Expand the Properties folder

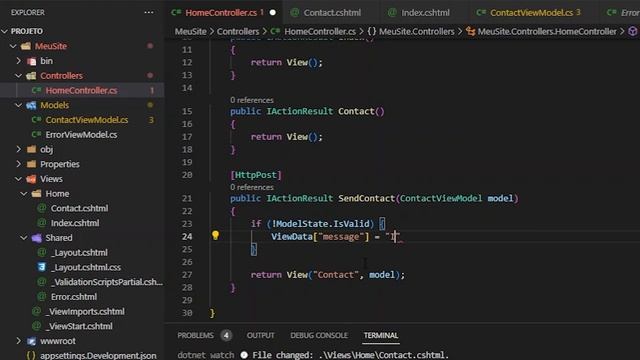[19, 164]
